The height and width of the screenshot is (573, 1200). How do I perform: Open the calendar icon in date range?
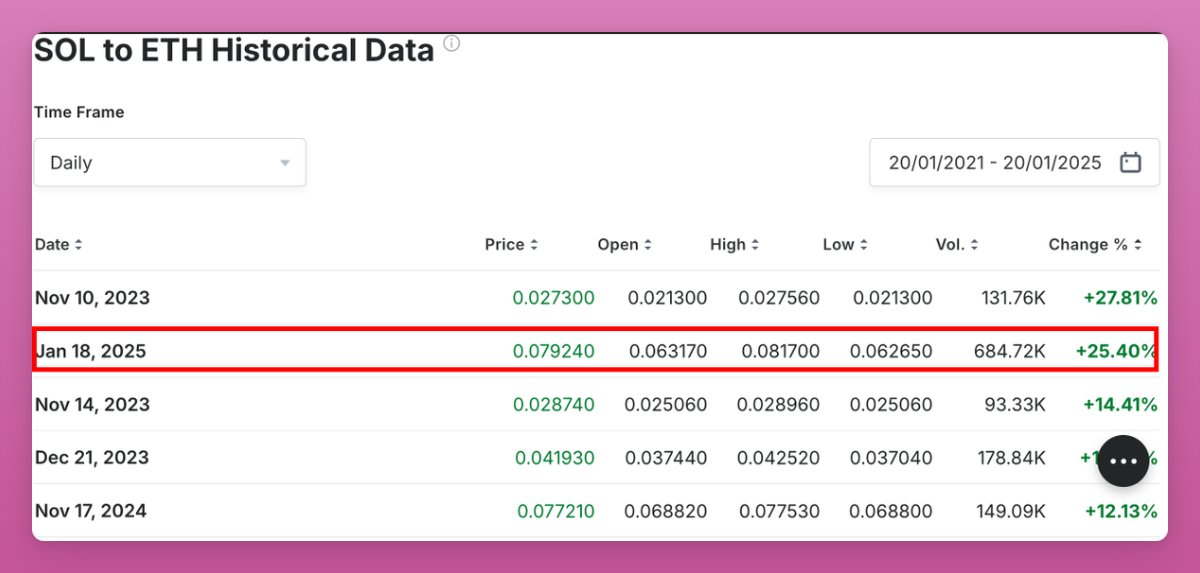[x=1130, y=163]
